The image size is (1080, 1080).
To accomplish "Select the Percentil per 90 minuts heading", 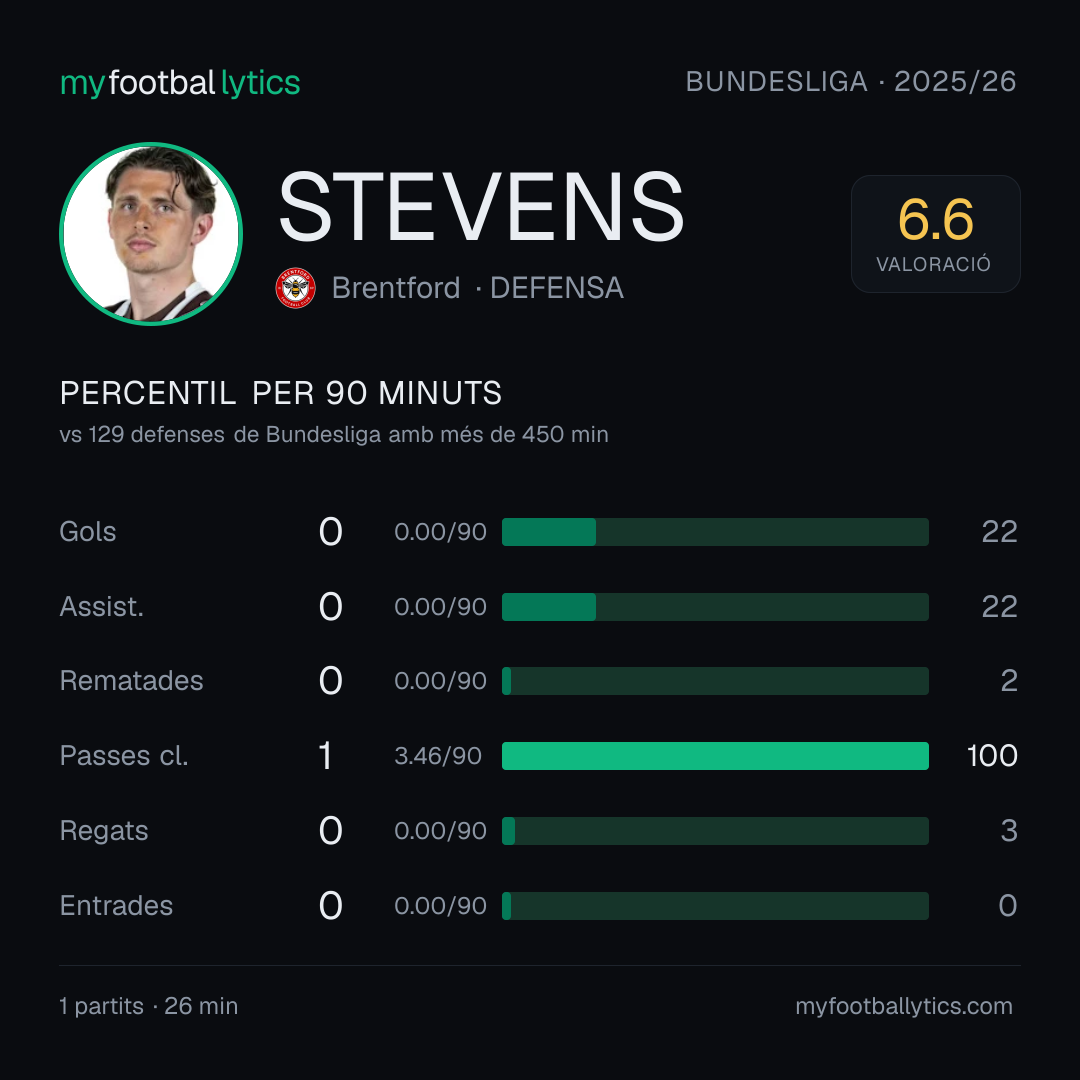I will click(x=280, y=393).
